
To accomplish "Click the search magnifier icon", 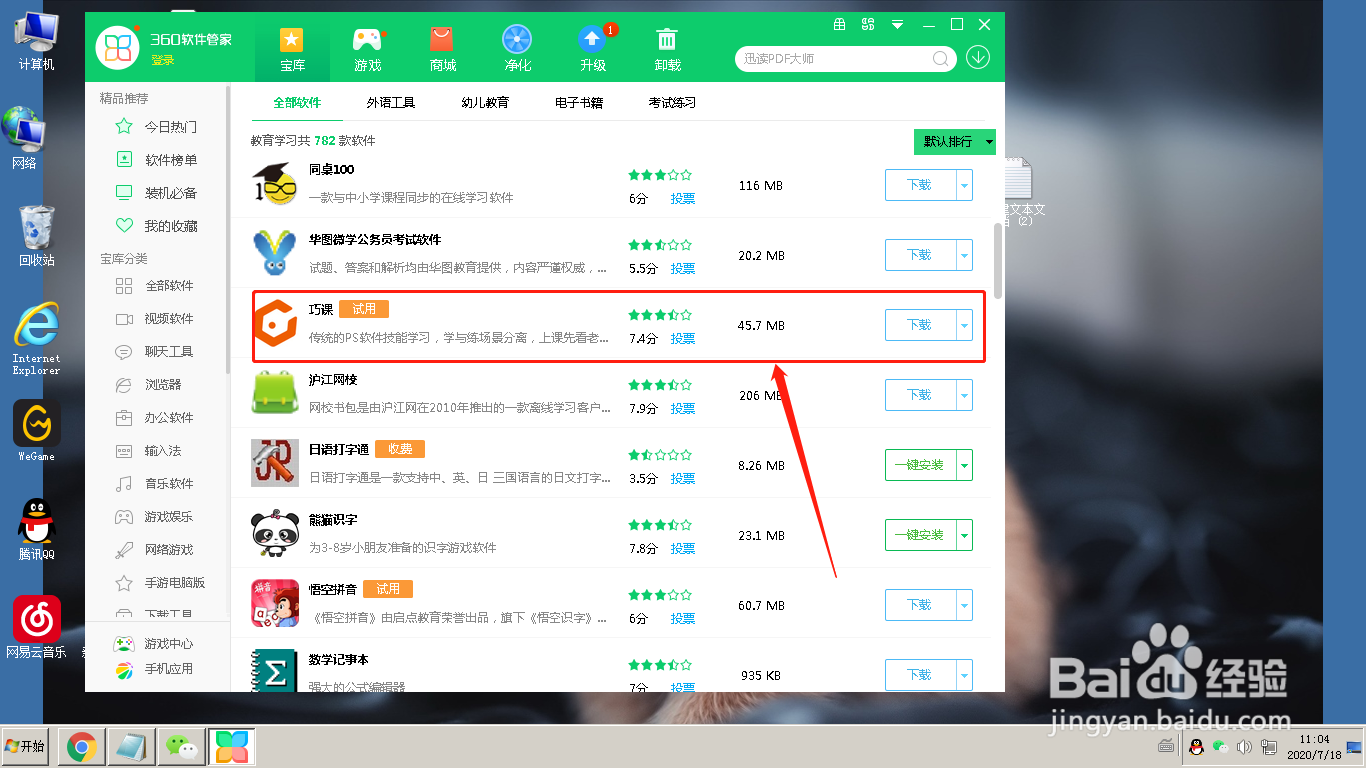I will pyautogui.click(x=941, y=58).
